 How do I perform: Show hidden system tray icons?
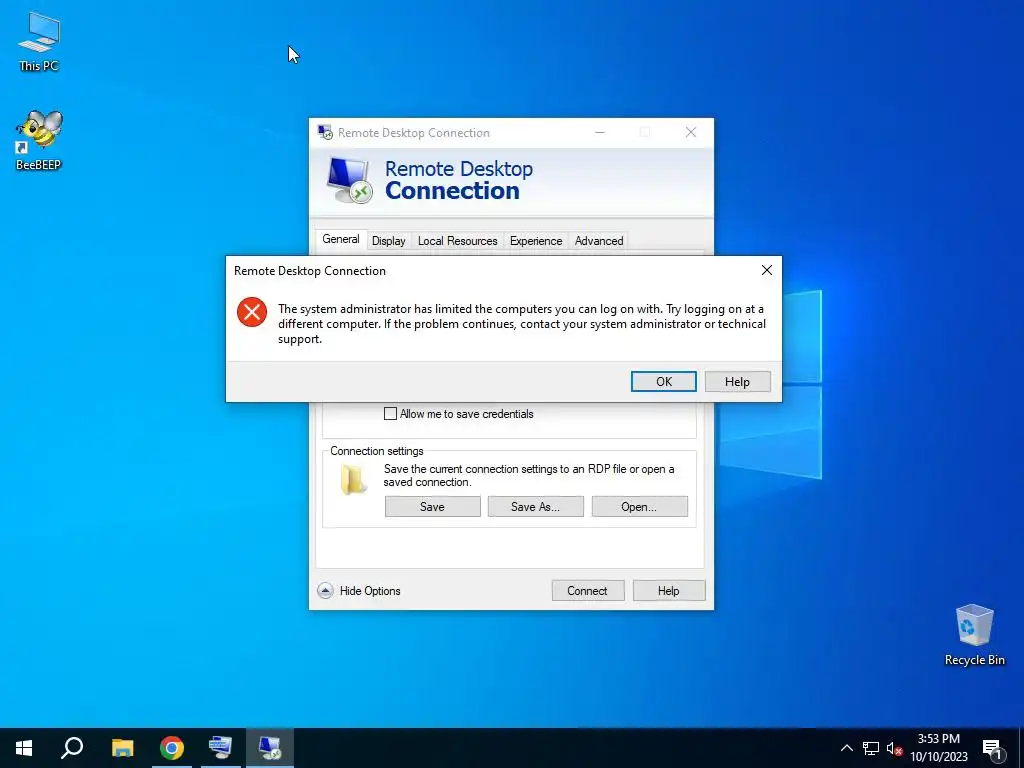[846, 748]
